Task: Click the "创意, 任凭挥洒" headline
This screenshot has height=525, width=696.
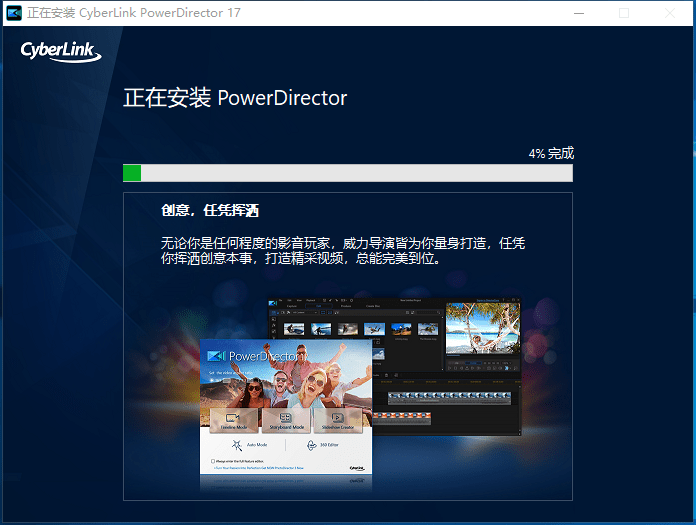Action: pos(210,210)
